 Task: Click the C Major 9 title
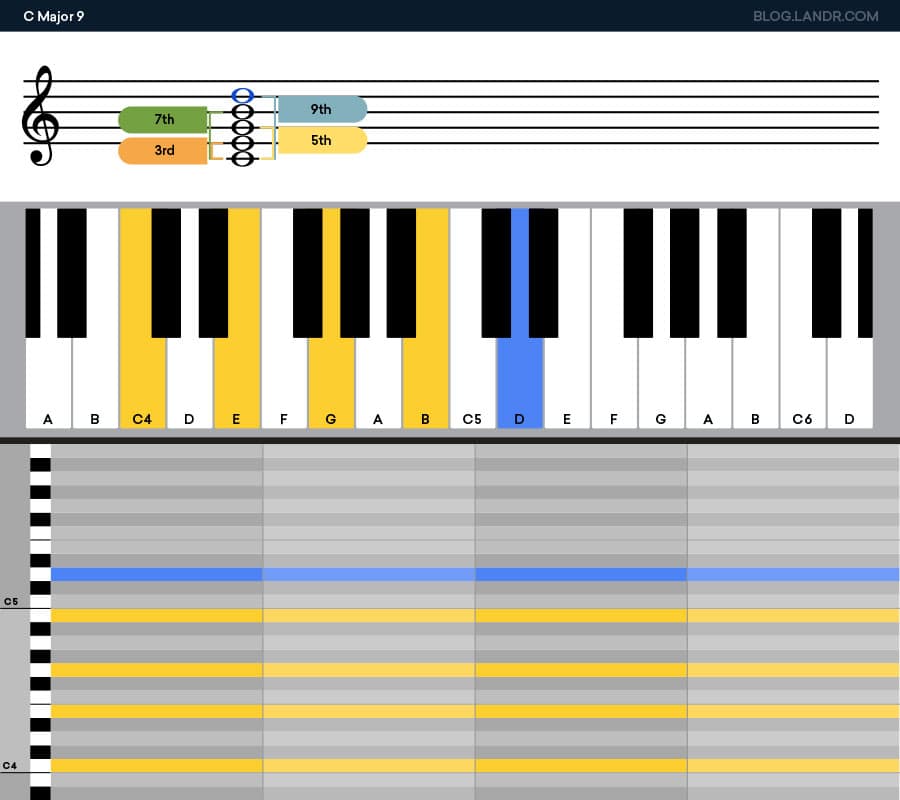pos(53,16)
